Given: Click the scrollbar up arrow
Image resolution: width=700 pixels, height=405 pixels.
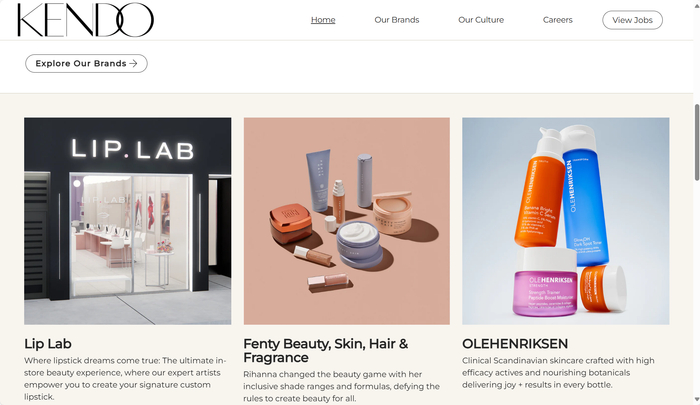Looking at the screenshot, I should [696, 4].
